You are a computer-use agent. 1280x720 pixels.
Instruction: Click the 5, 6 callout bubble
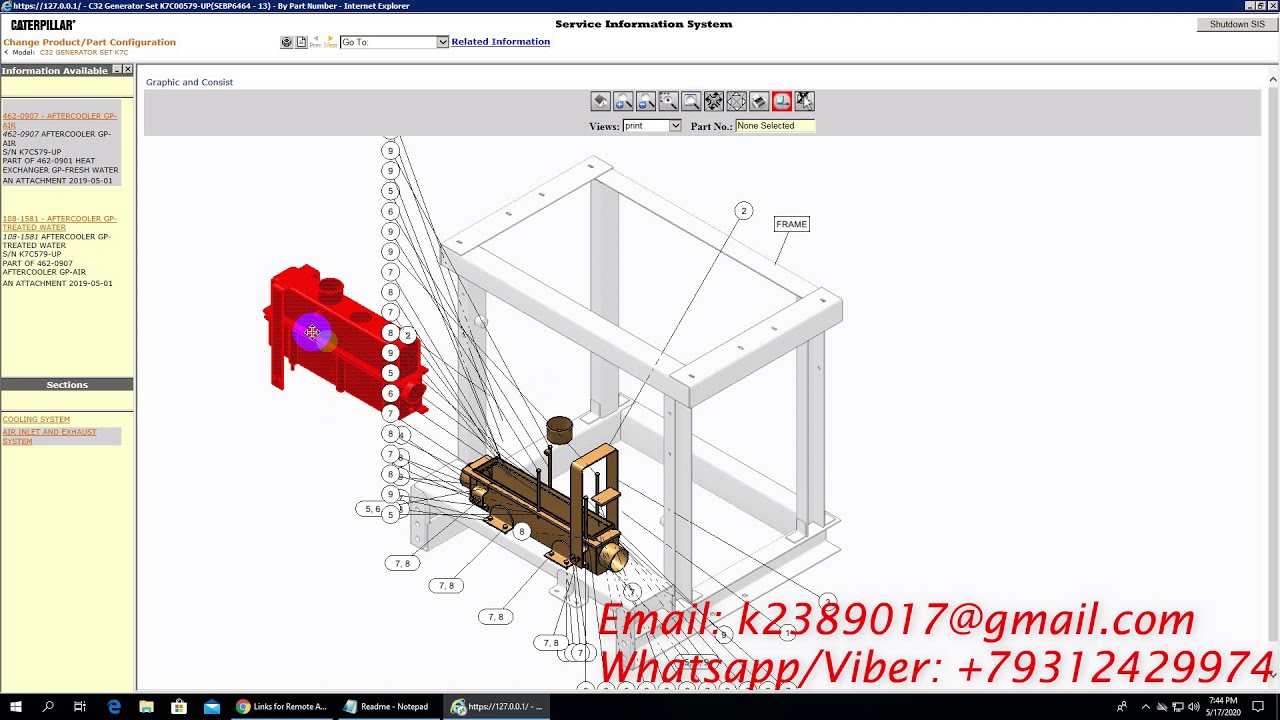pyautogui.click(x=372, y=509)
